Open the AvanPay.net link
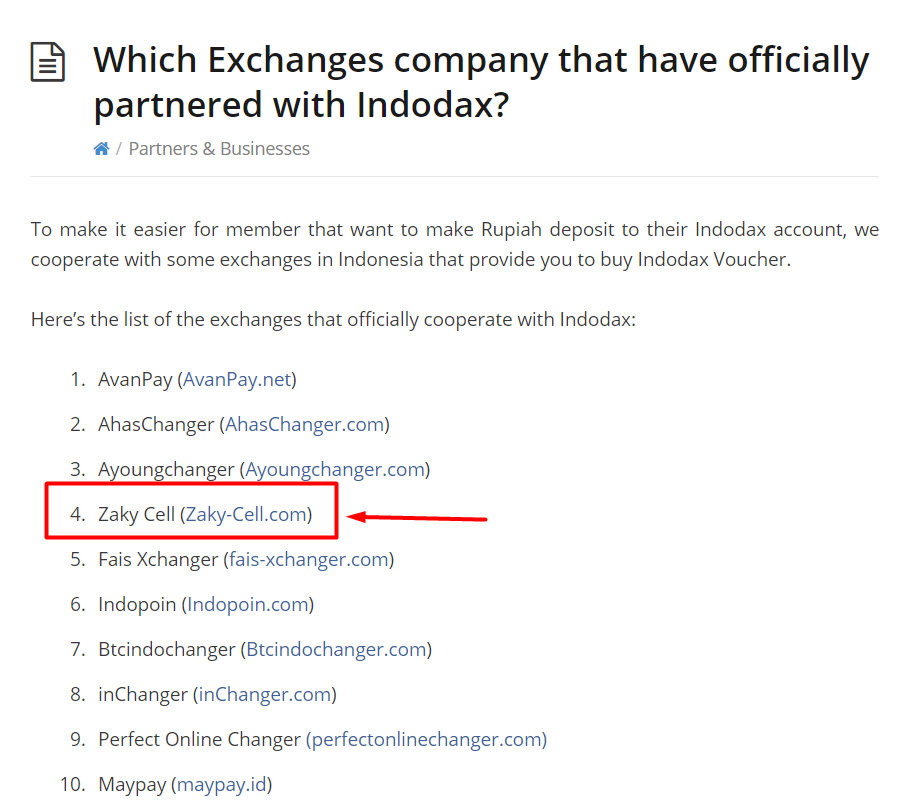This screenshot has height=808, width=918. (x=237, y=379)
